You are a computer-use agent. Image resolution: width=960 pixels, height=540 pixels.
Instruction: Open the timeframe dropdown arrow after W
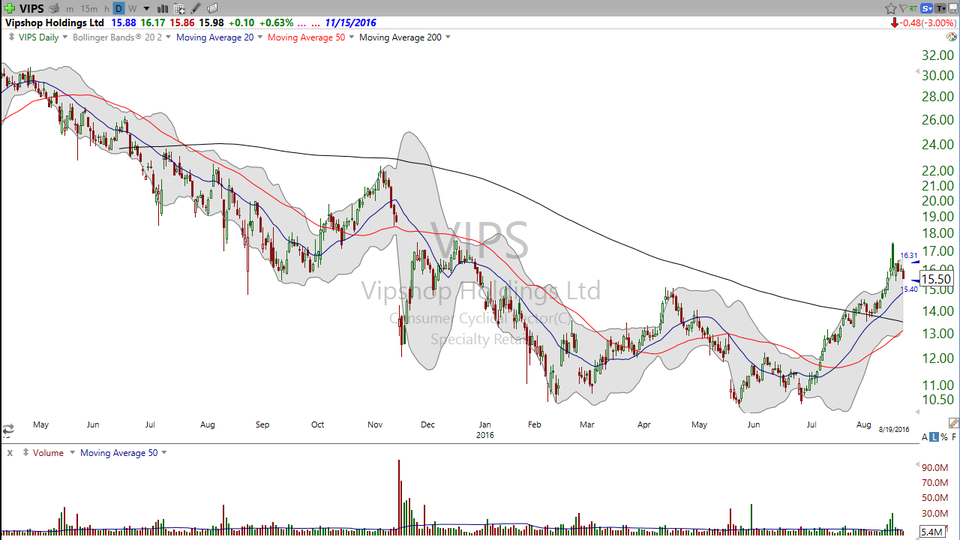[146, 9]
